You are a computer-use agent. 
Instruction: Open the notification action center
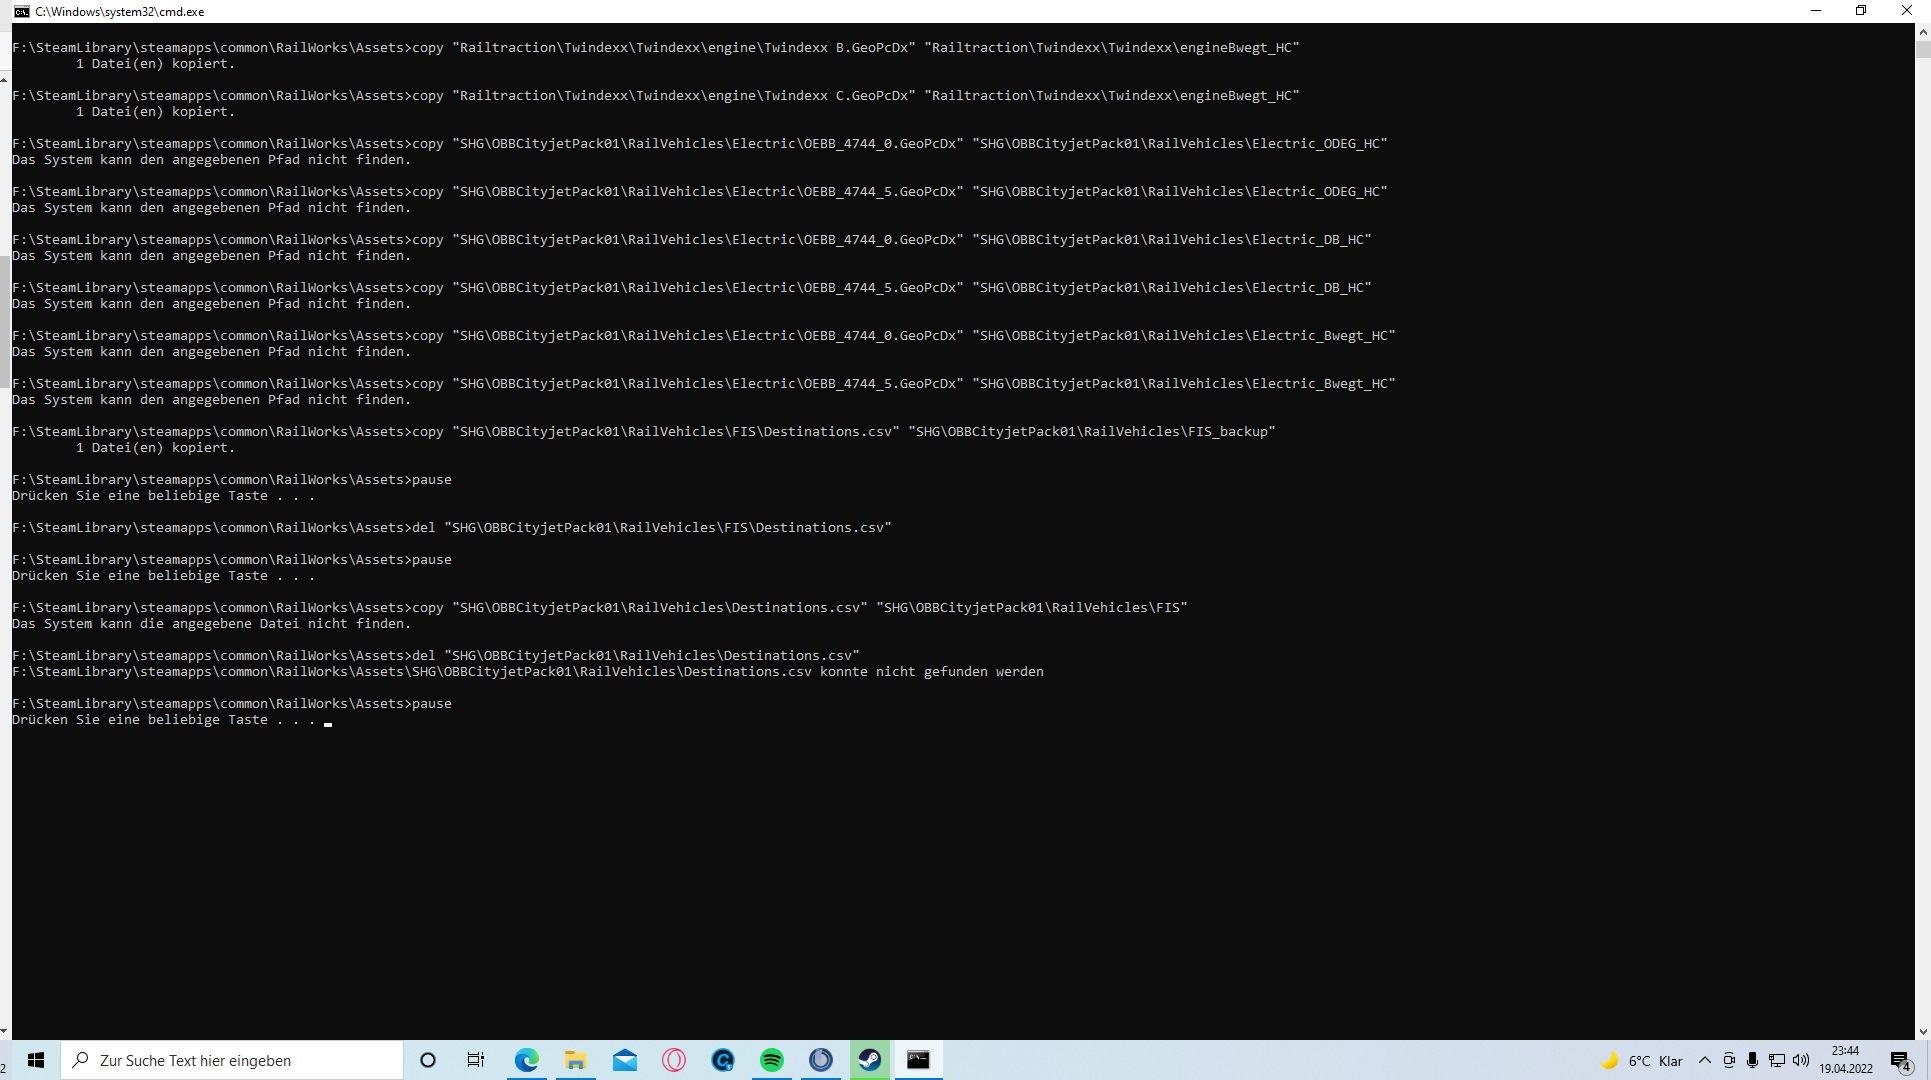click(x=1900, y=1061)
